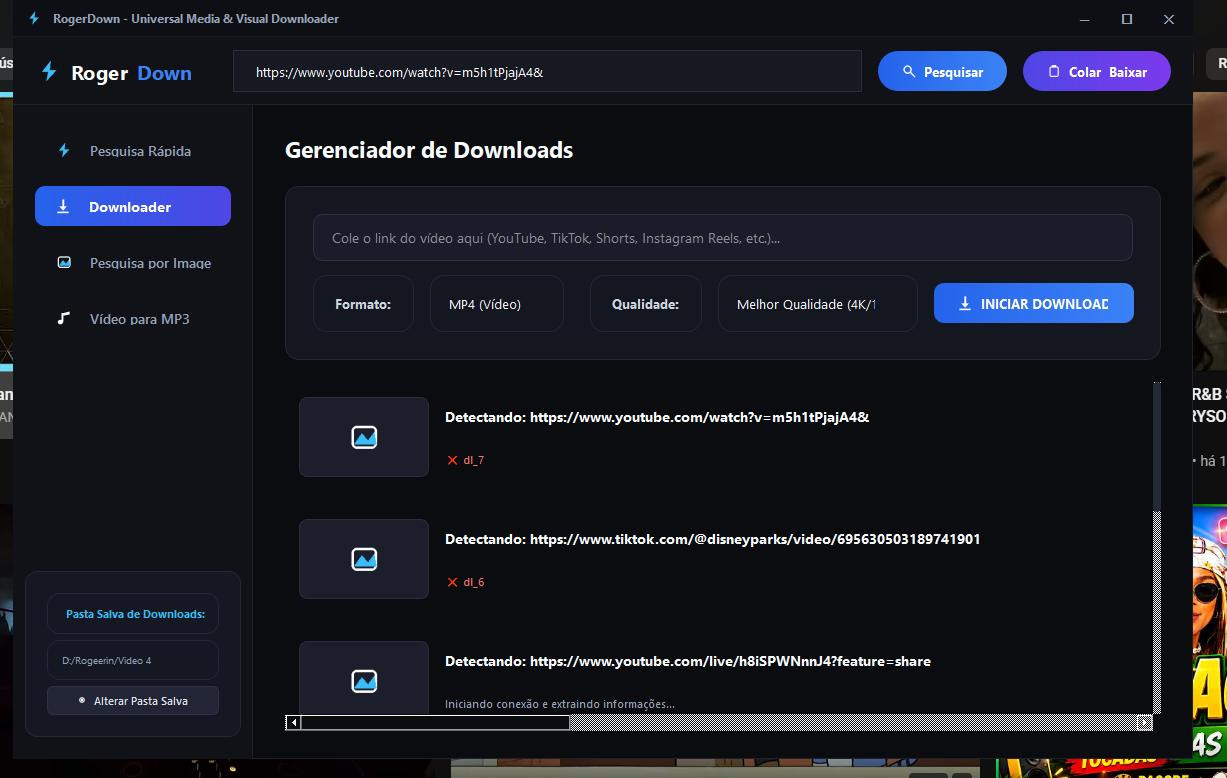Click the red X icon next to dl_6
1227x778 pixels.
pyautogui.click(x=452, y=583)
